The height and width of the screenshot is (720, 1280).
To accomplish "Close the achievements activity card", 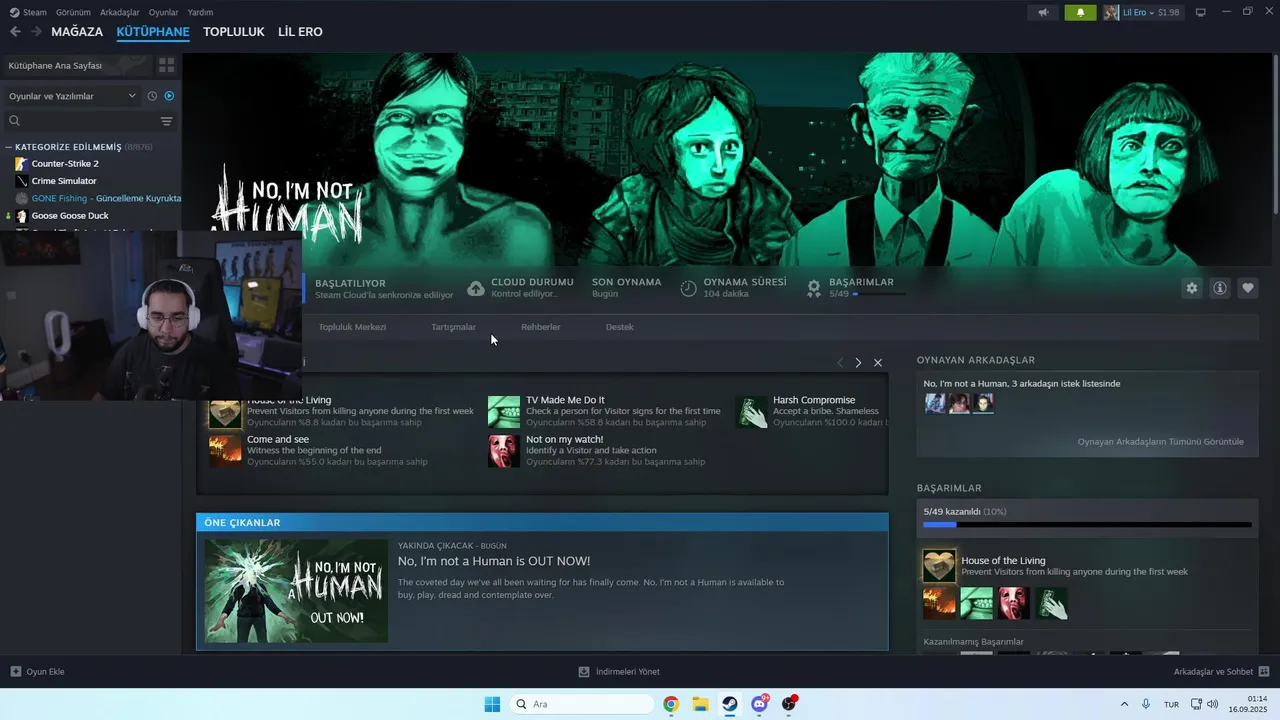I will [878, 362].
